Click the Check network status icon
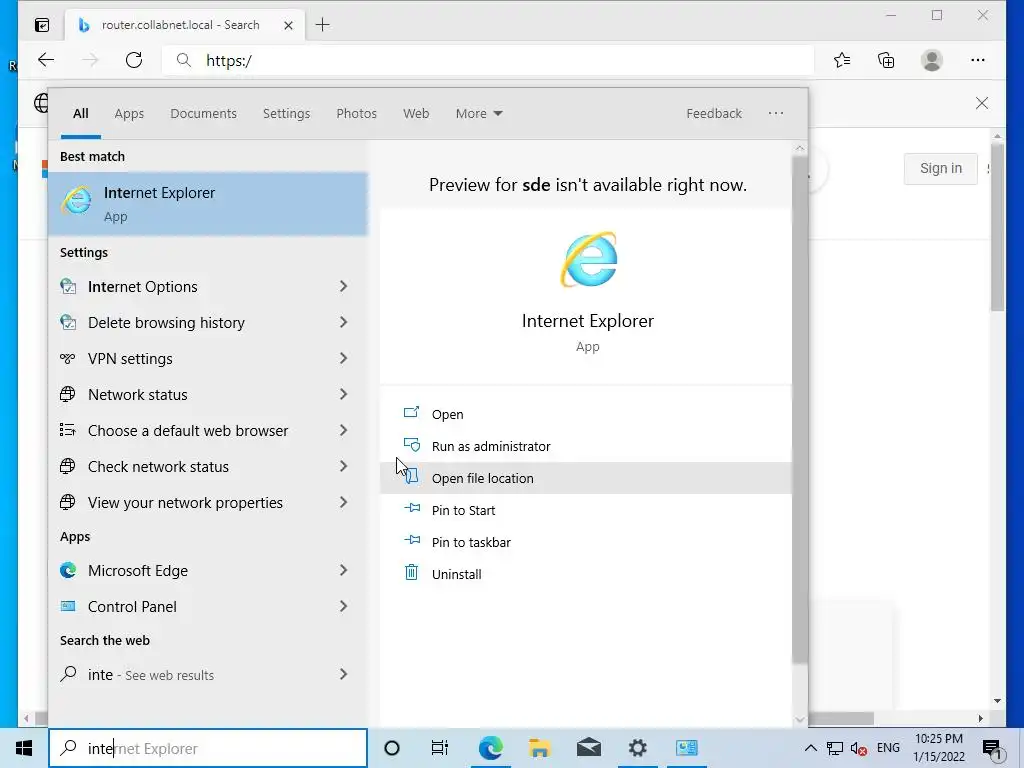Image resolution: width=1024 pixels, height=768 pixels. [x=68, y=466]
